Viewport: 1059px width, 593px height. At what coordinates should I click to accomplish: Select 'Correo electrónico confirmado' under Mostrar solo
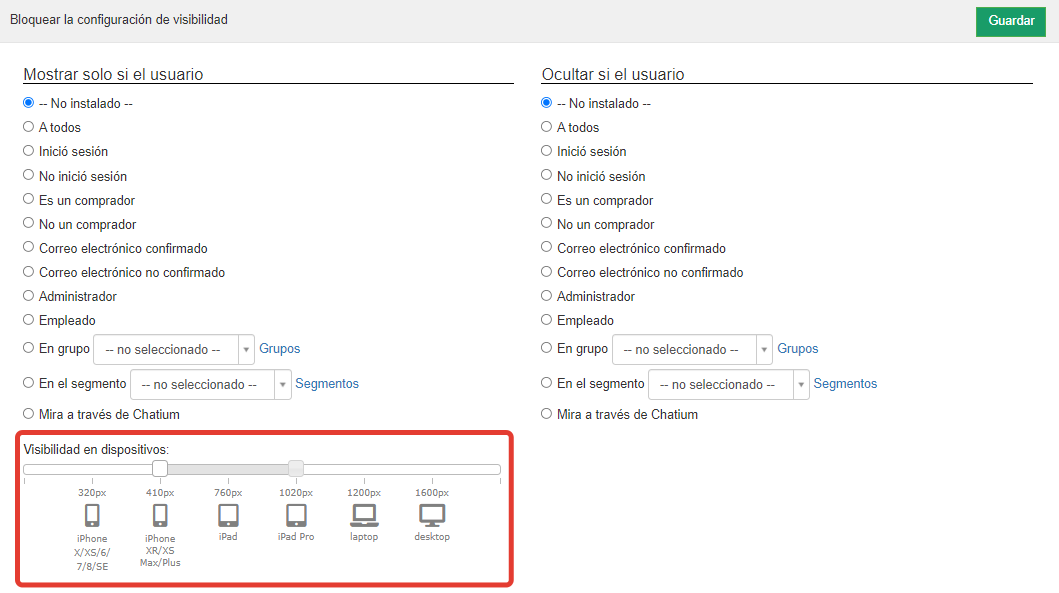pyautogui.click(x=28, y=247)
